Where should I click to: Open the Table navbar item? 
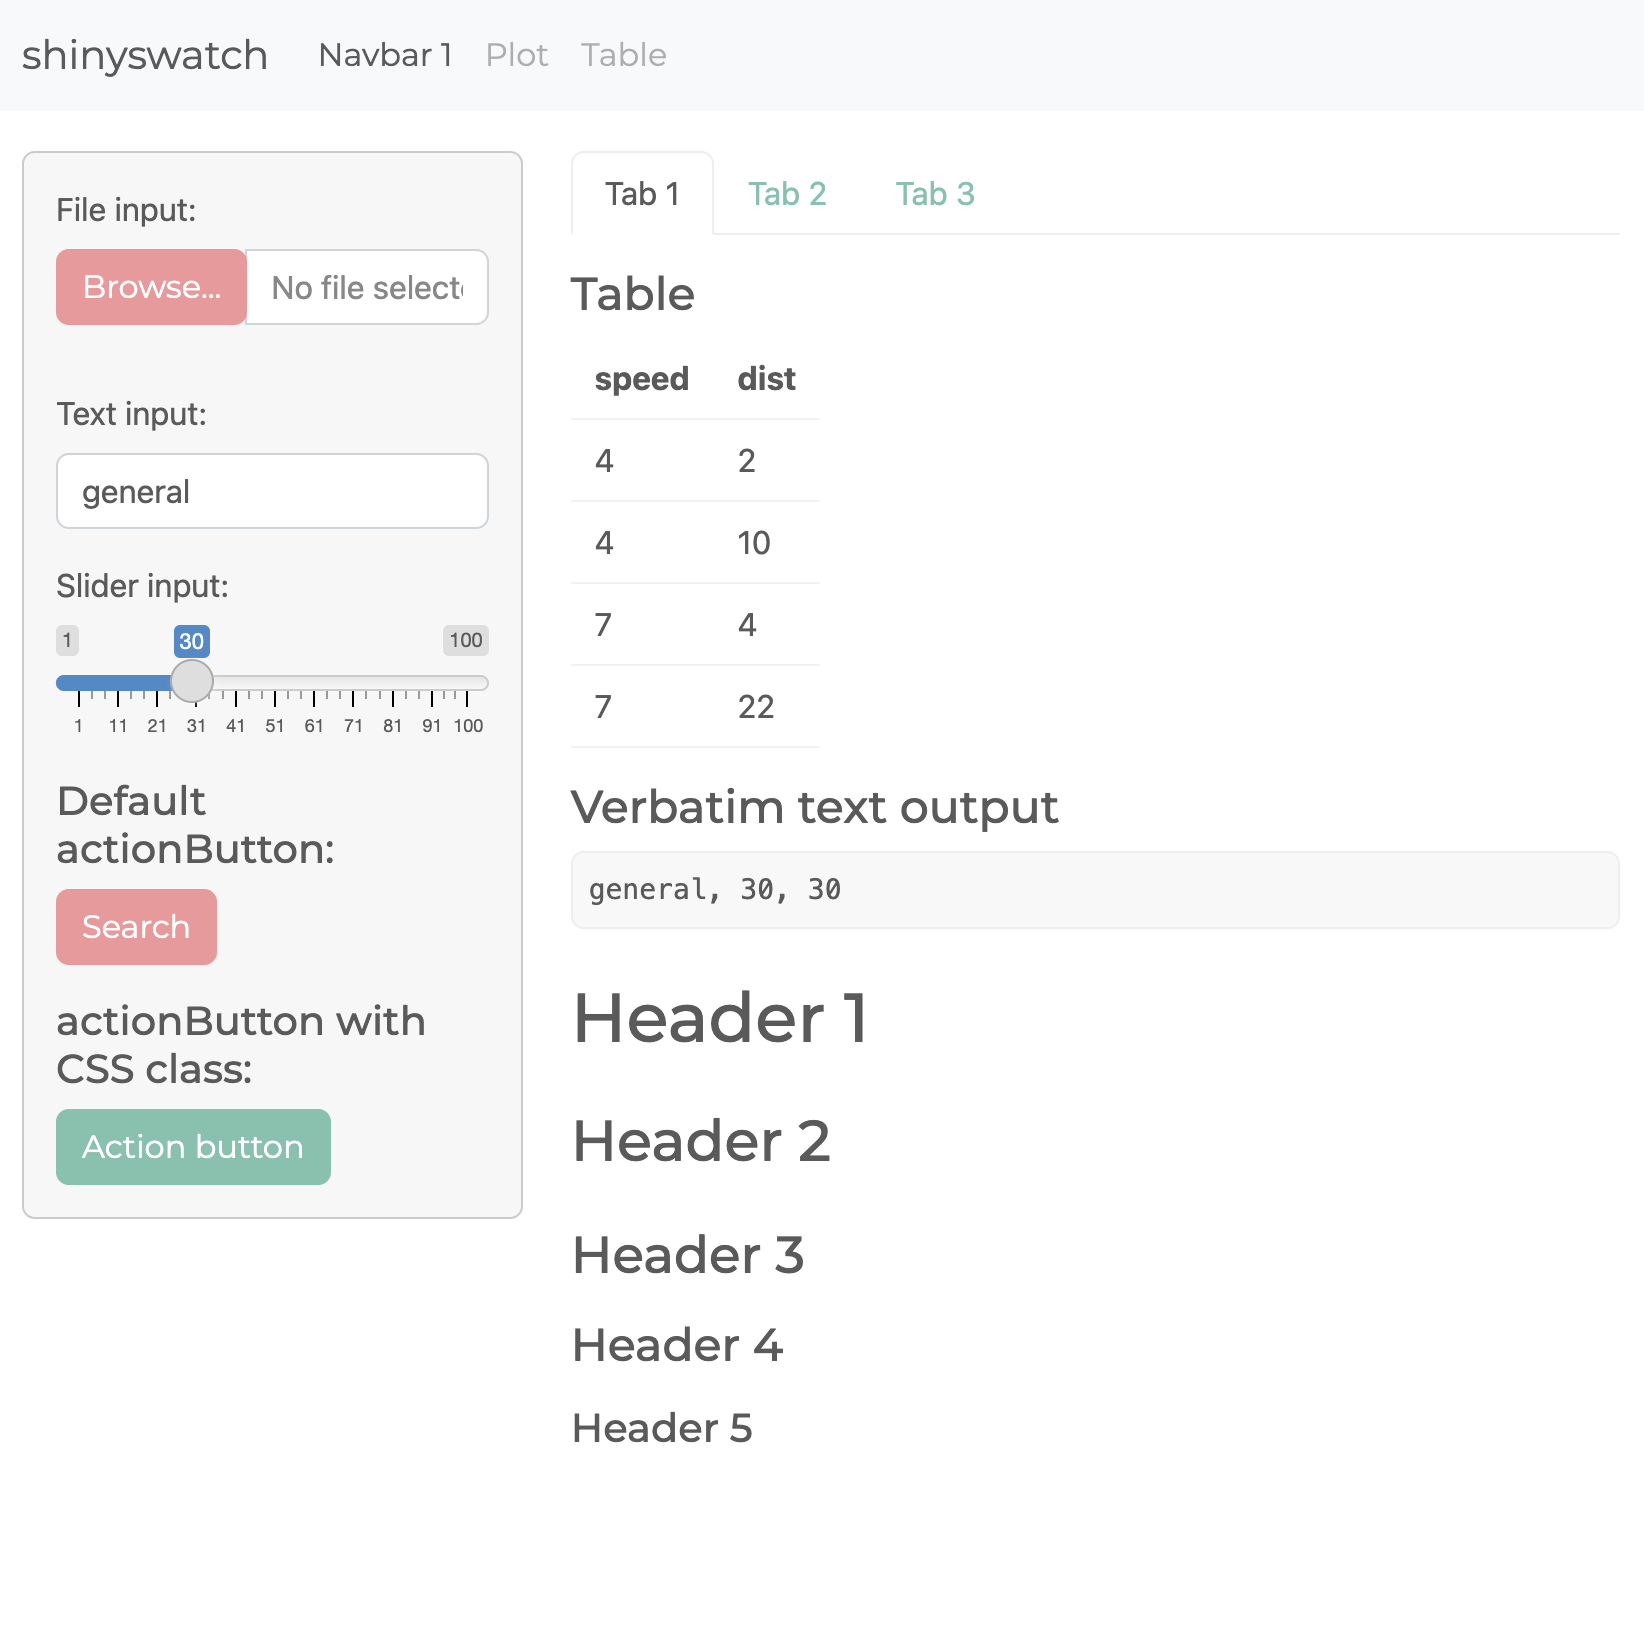623,55
